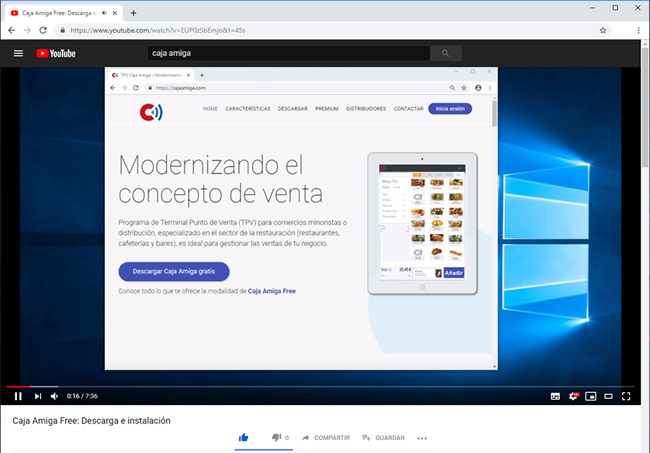Screen dimensions: 650x453
Task: Mute the tab via its speaker icon
Action: click(104, 13)
